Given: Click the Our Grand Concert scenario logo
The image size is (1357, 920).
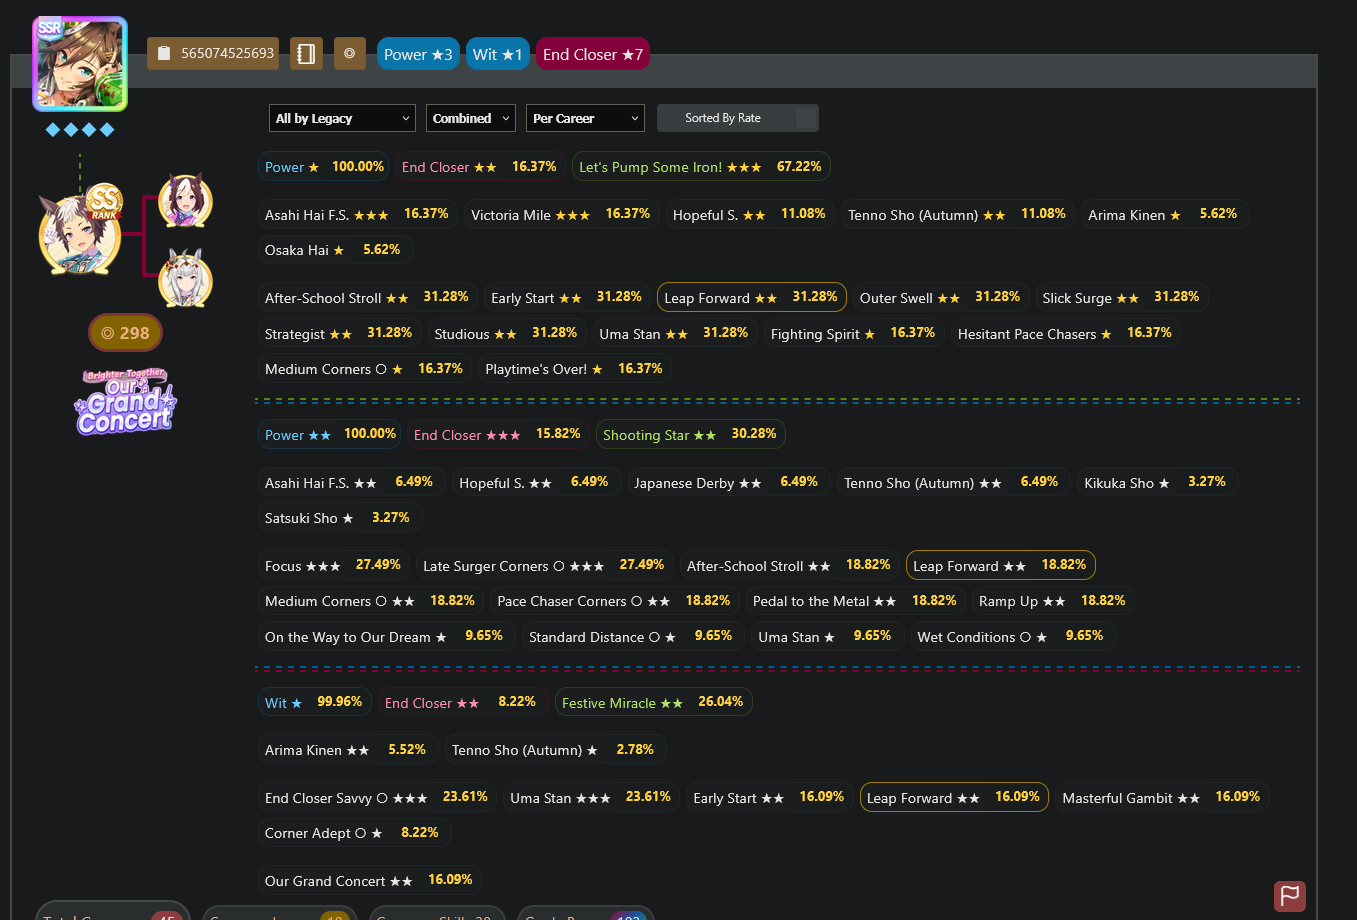Looking at the screenshot, I should coord(125,401).
